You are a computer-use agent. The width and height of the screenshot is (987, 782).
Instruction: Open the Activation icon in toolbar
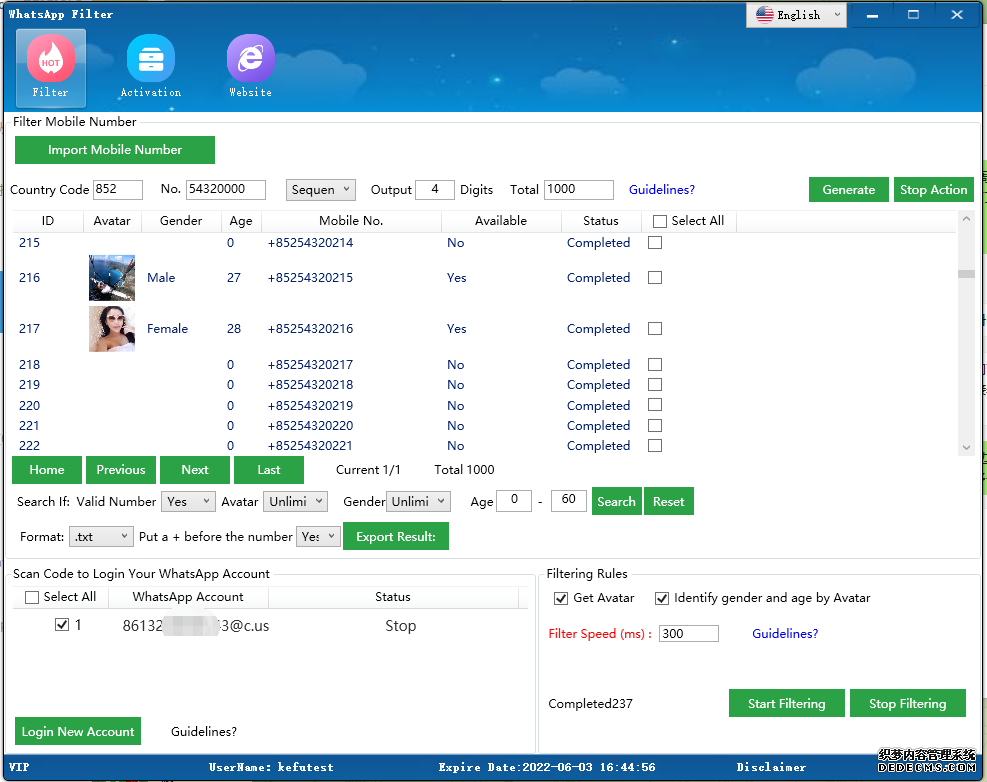click(150, 67)
